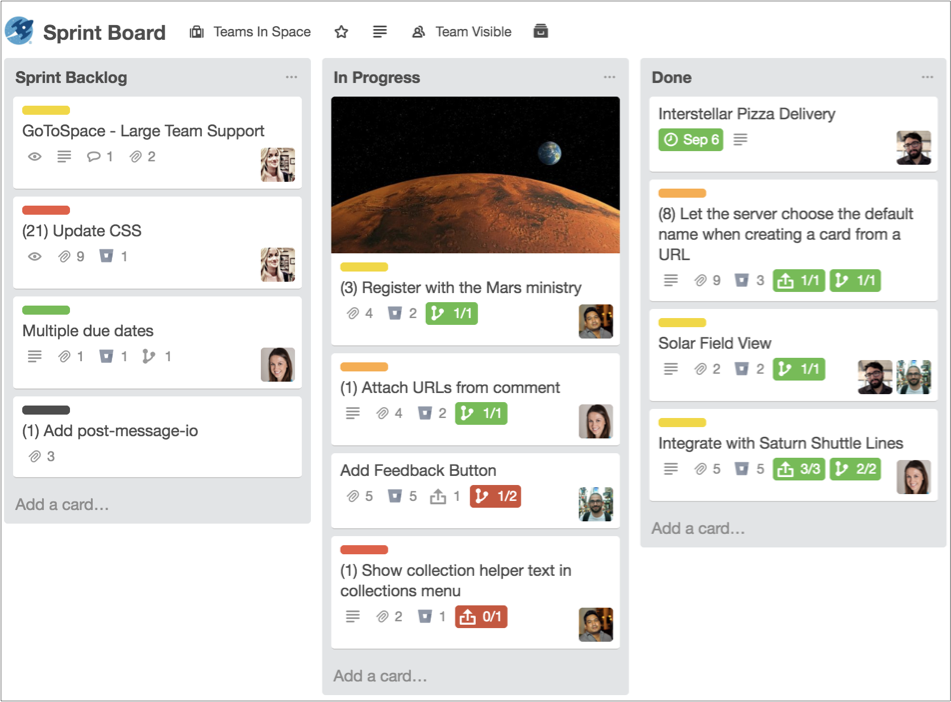Viewport: 951px width, 702px height.
Task: Open the Sprint Backlog list menu
Action: tap(291, 77)
